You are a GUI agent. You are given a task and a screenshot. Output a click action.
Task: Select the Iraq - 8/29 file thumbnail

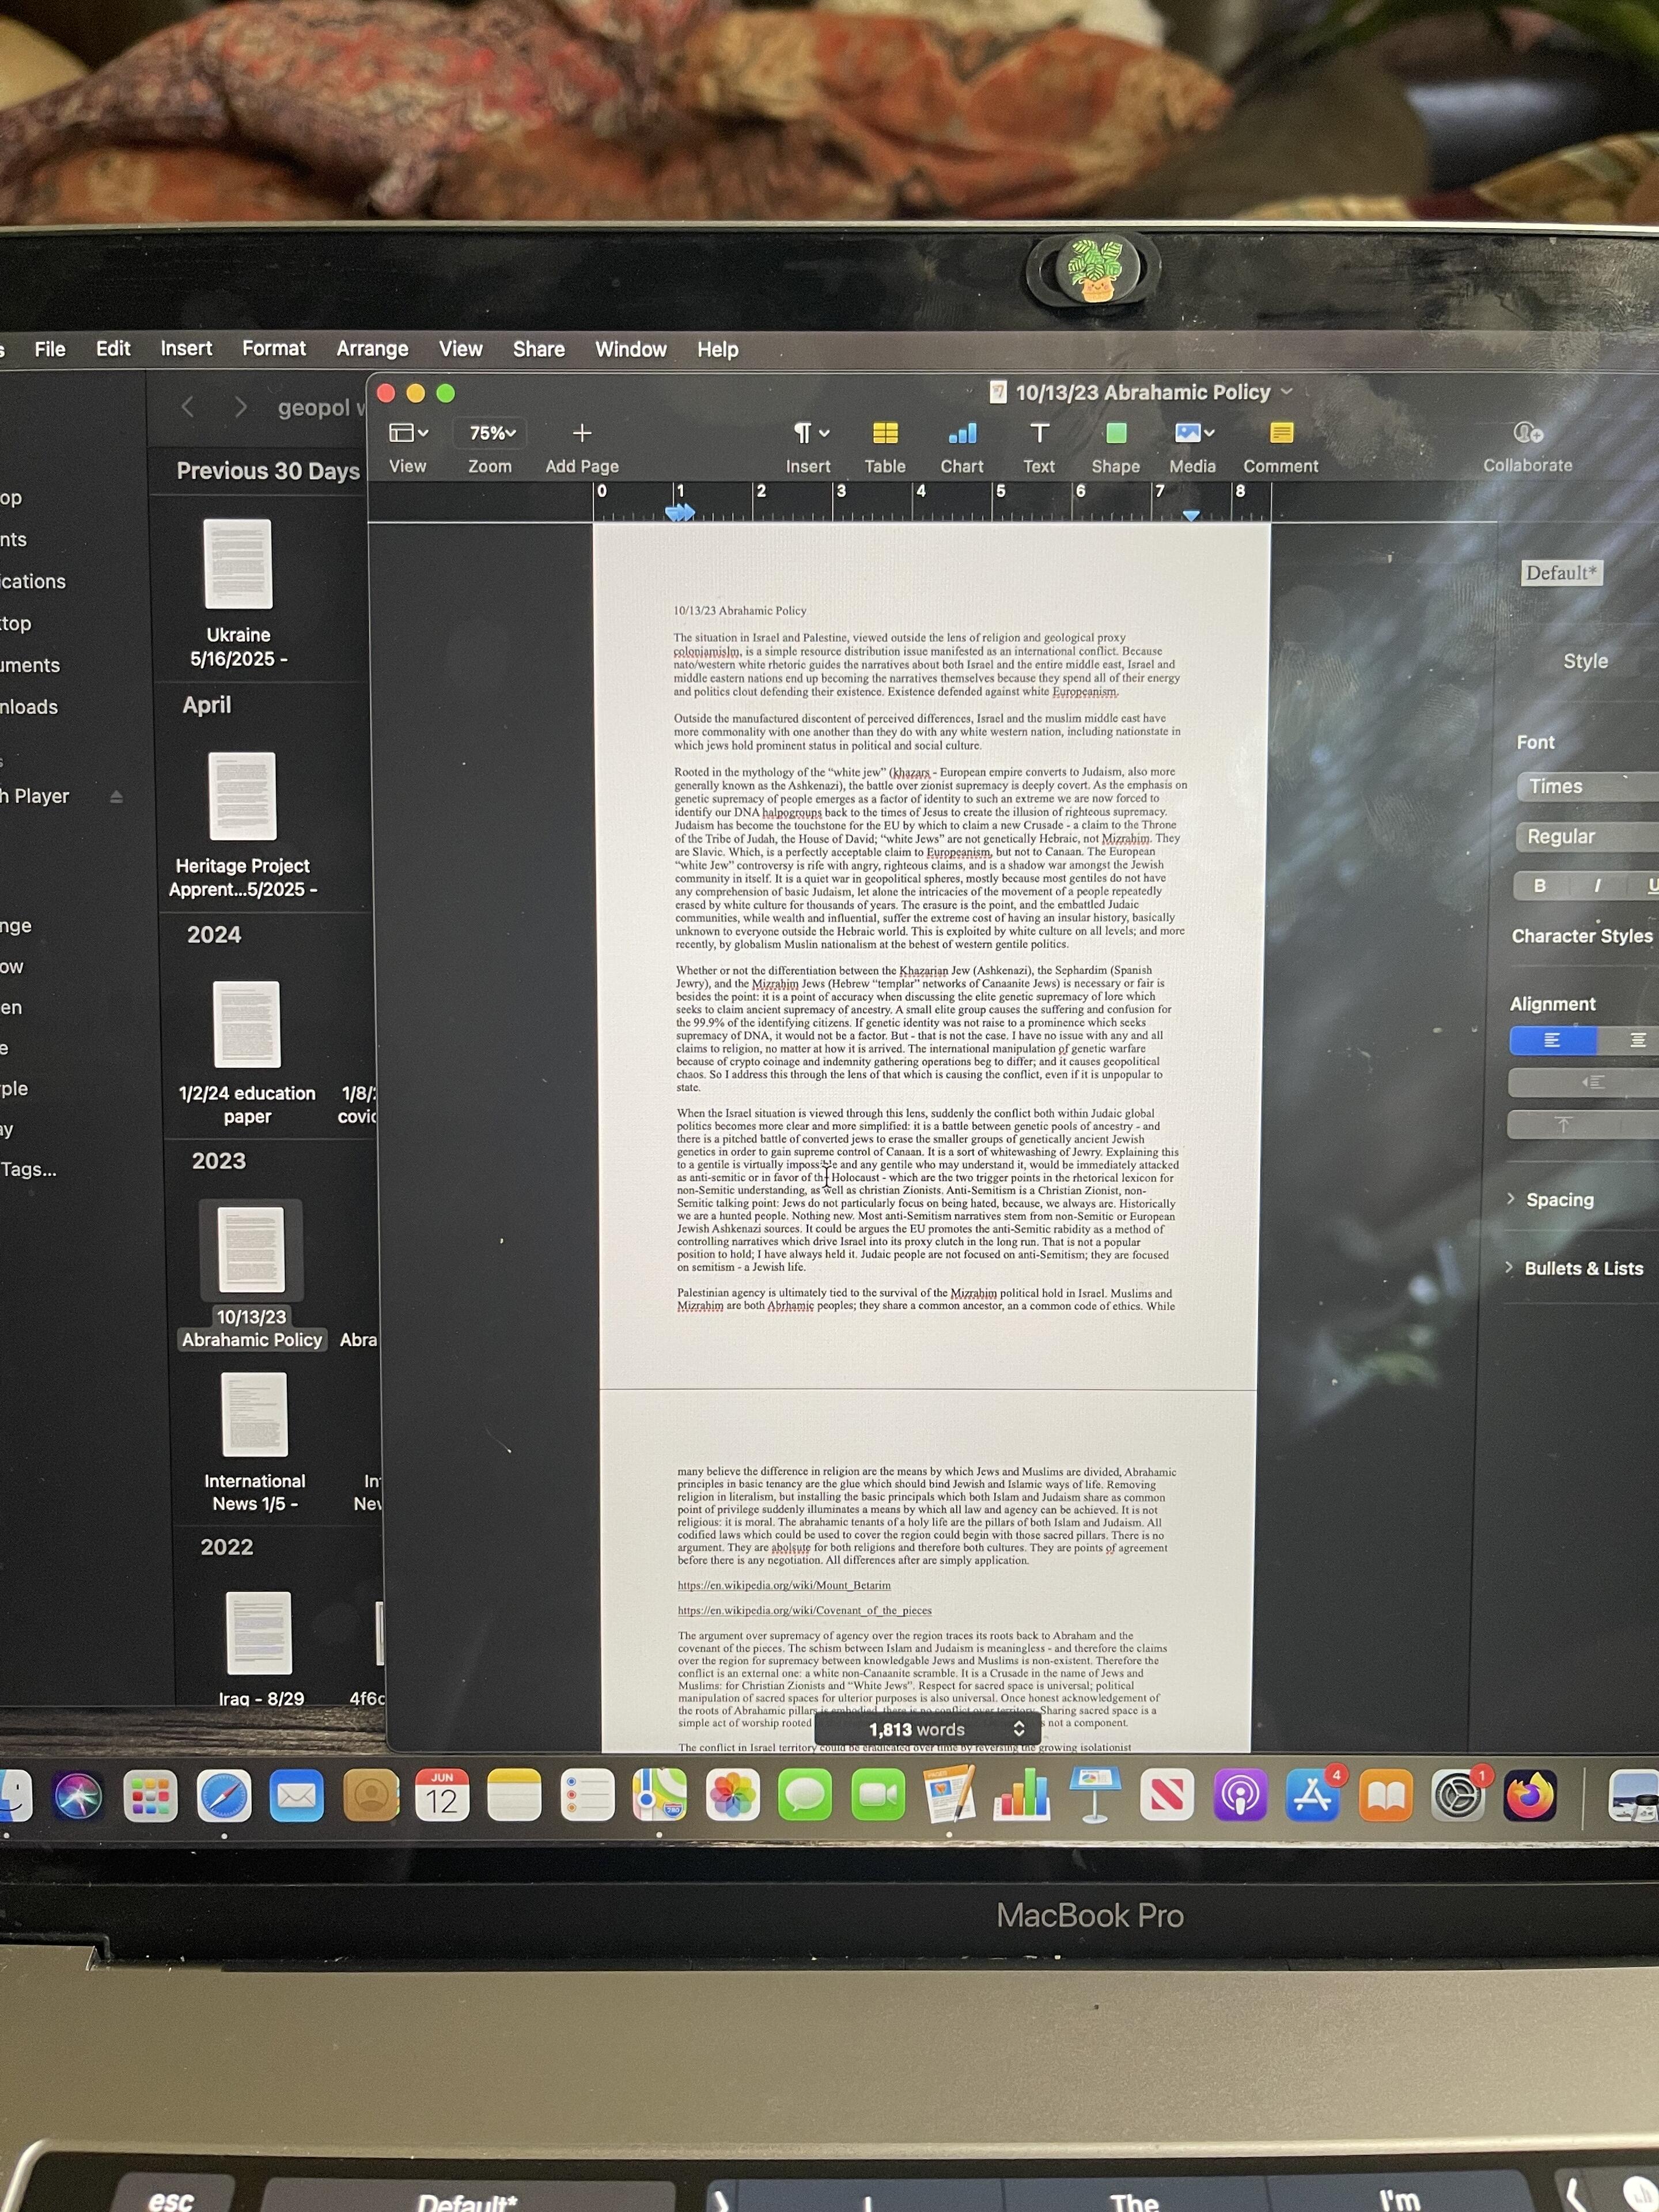pyautogui.click(x=259, y=1633)
